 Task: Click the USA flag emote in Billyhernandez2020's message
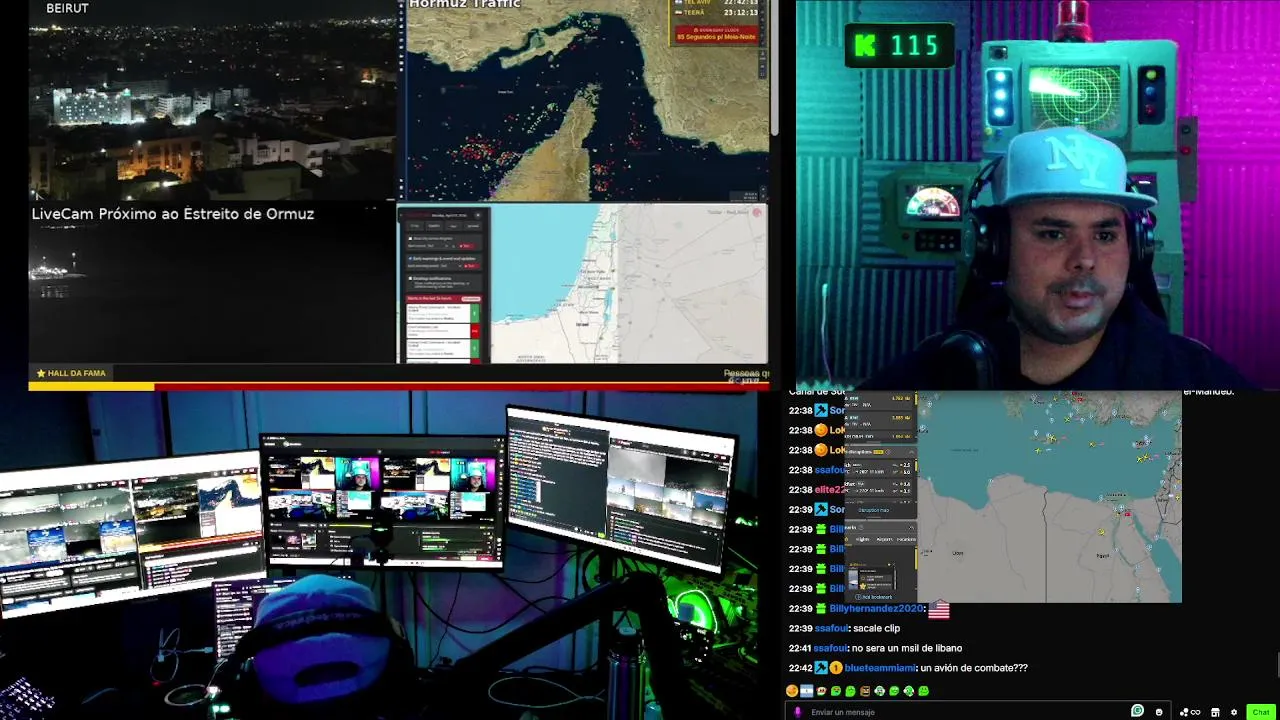(938, 608)
